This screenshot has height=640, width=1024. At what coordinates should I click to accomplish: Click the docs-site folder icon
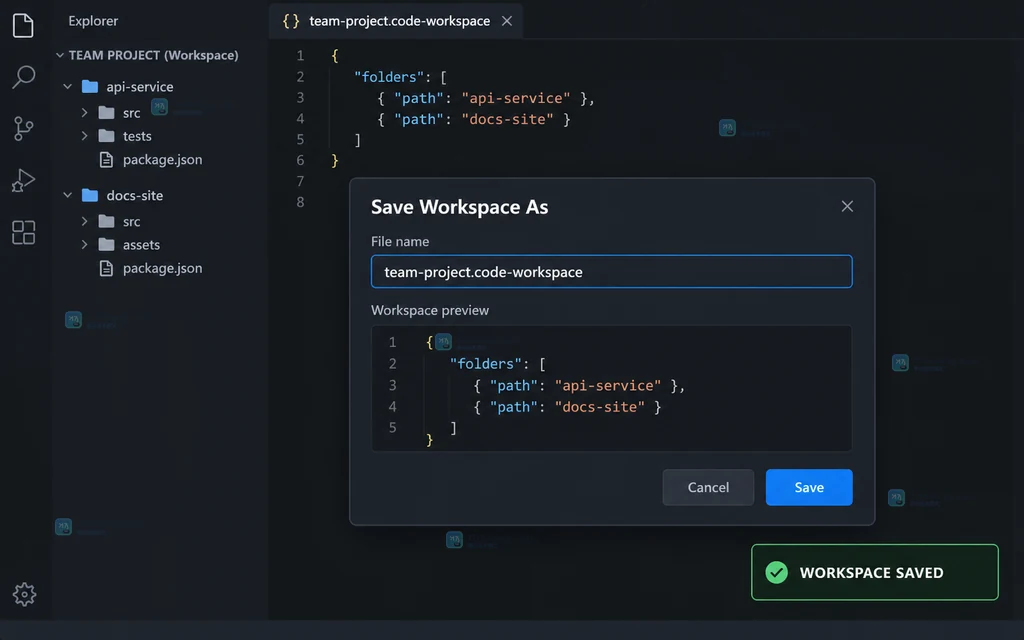[x=90, y=195]
